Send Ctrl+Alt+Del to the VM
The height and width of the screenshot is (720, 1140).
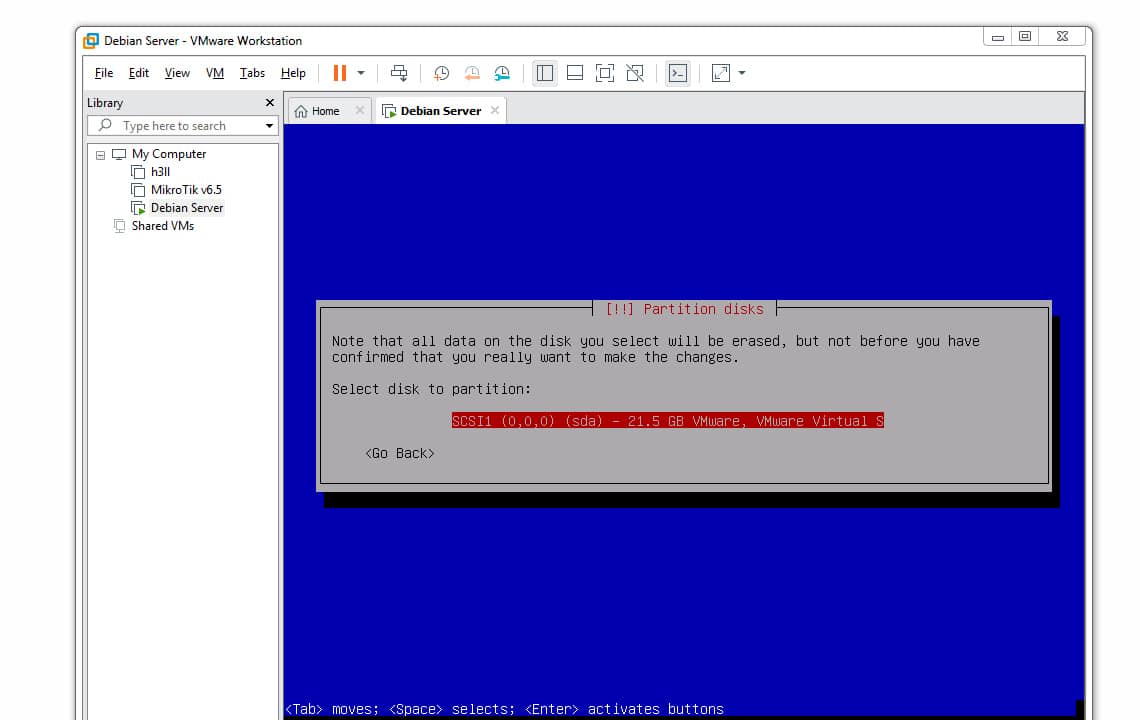click(x=399, y=73)
